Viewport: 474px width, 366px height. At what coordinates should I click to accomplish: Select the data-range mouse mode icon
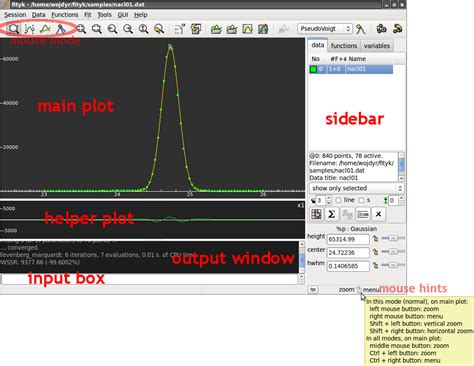tap(30, 29)
